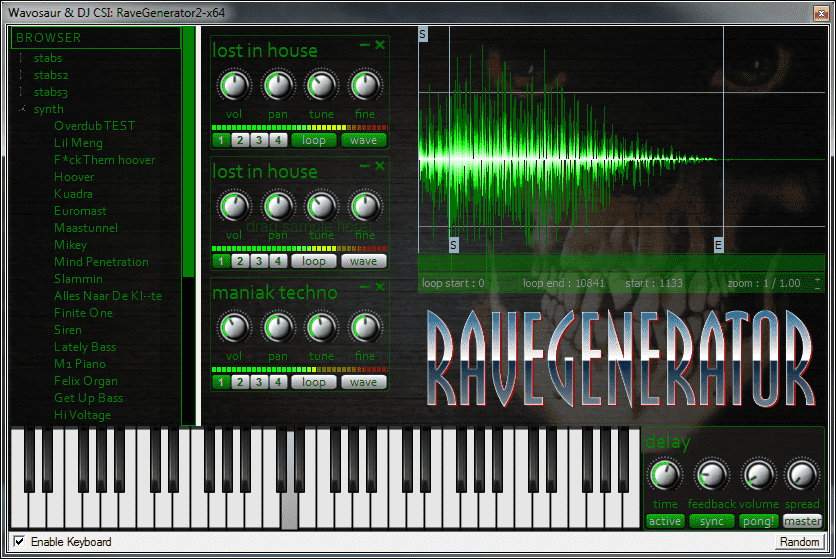
Task: Click the tune knob in first slot
Action: click(x=321, y=86)
